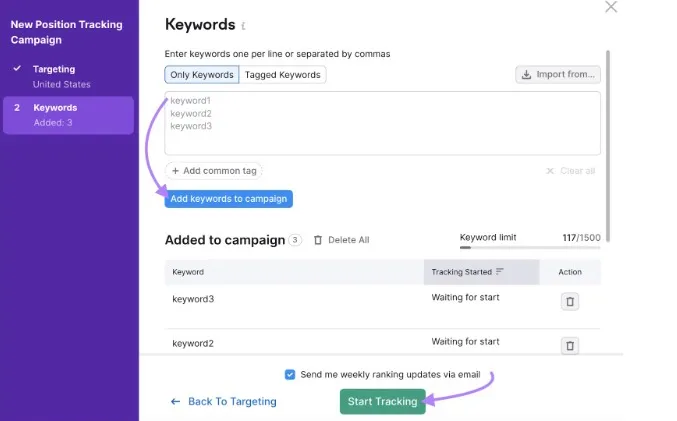The height and width of the screenshot is (421, 677).
Task: Toggle weekly ranking updates email checkbox
Action: [x=290, y=374]
